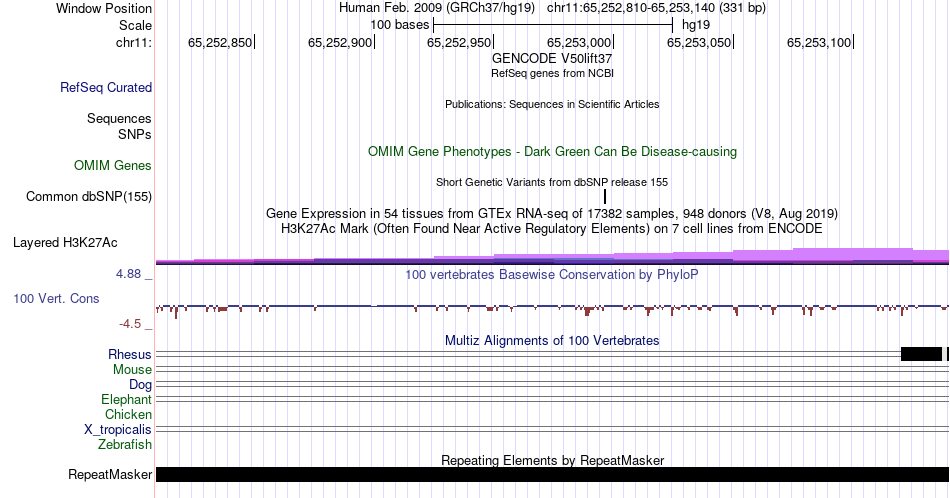Click the 100 vertebrates Basewise Conservation title
Screen dimensions: 950x498
click(552, 274)
